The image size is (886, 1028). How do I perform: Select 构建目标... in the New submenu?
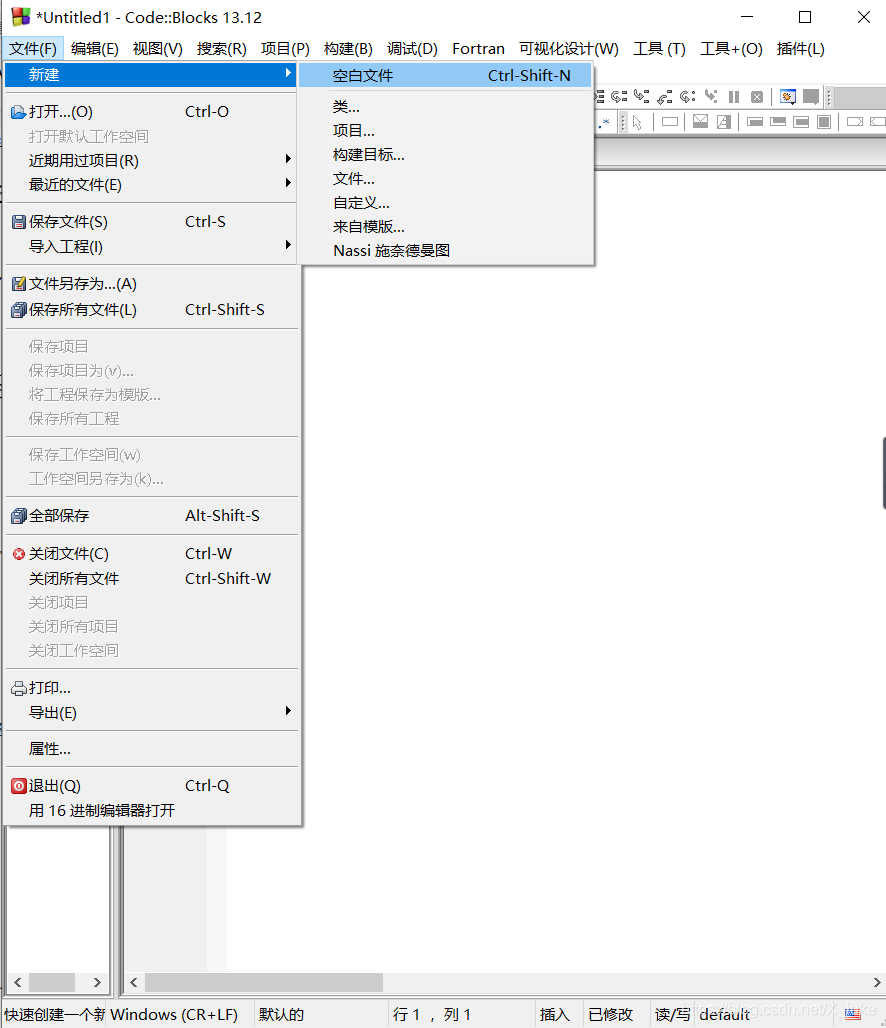coord(445,155)
